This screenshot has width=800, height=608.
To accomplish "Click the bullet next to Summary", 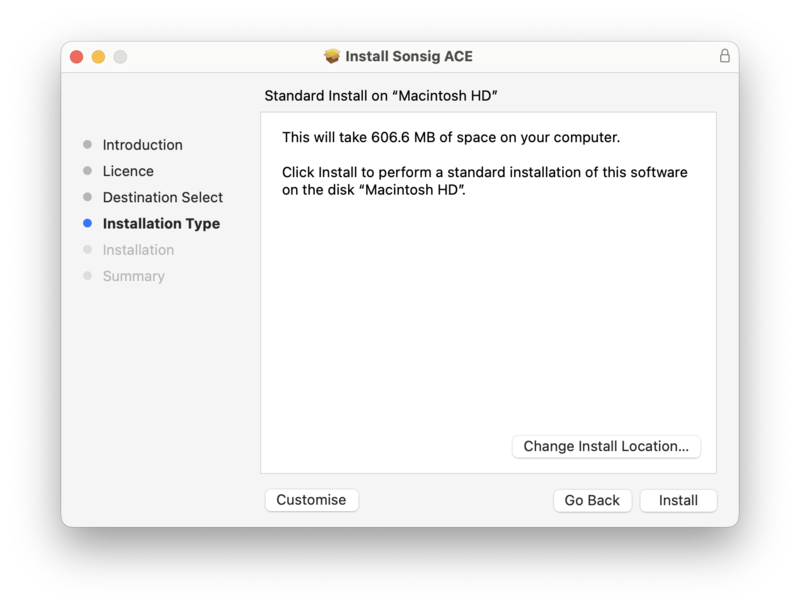I will 88,276.
